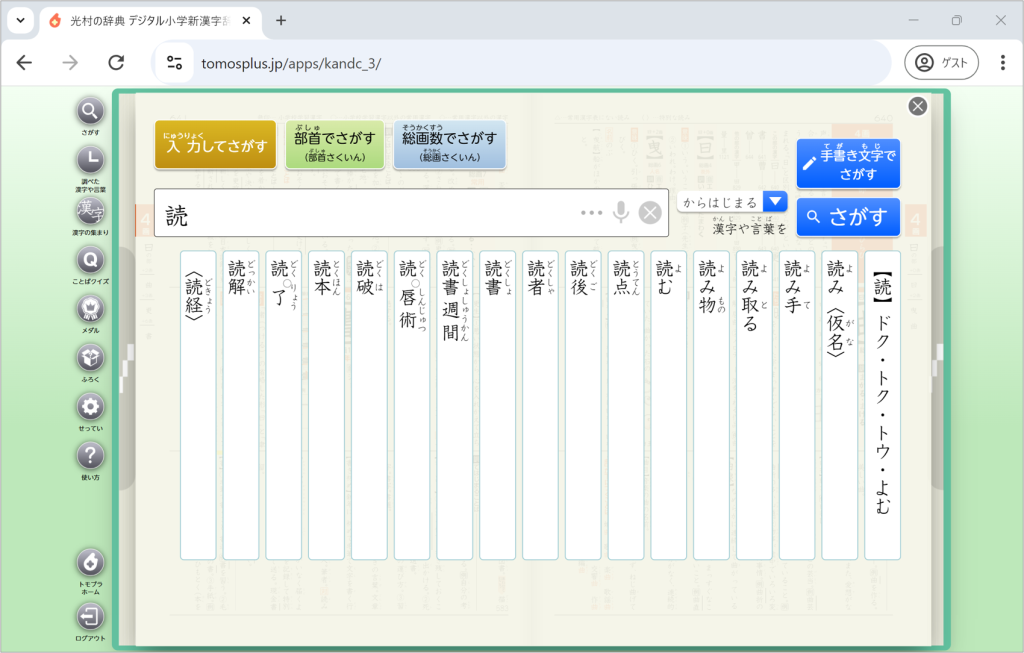Image resolution: width=1024 pixels, height=653 pixels.
Task: Reload the browser page
Action: [116, 63]
